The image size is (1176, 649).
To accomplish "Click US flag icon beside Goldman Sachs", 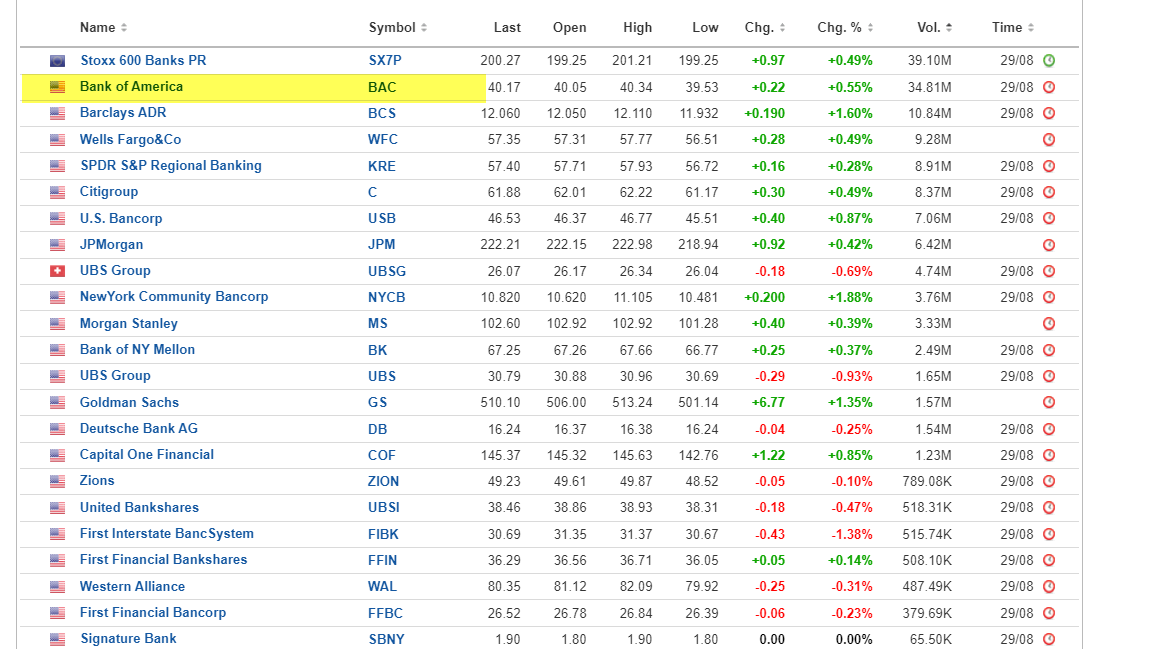I will point(58,403).
